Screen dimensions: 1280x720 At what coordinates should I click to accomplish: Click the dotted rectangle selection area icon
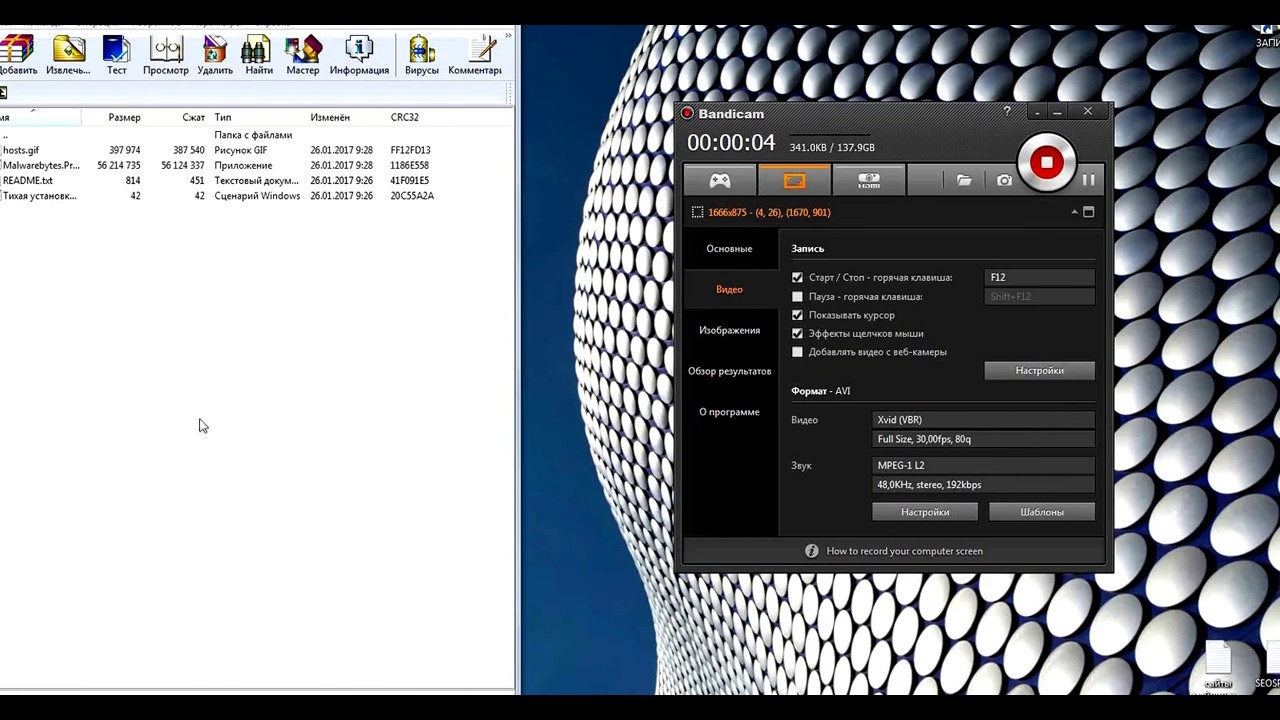pos(698,212)
